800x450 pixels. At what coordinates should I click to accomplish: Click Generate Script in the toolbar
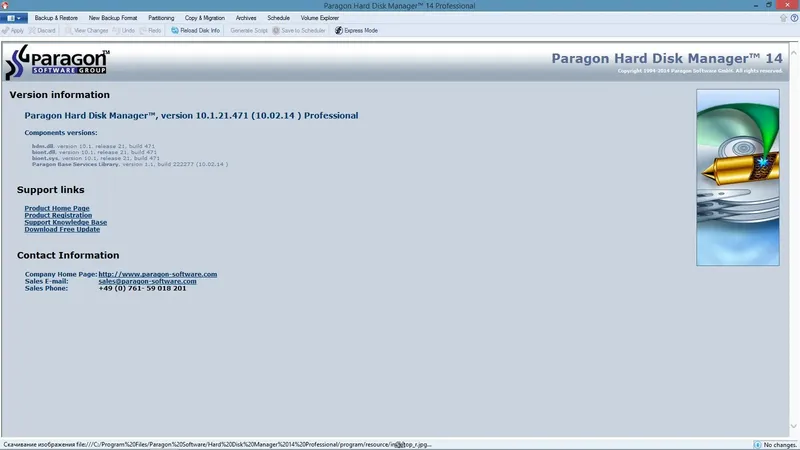click(248, 31)
